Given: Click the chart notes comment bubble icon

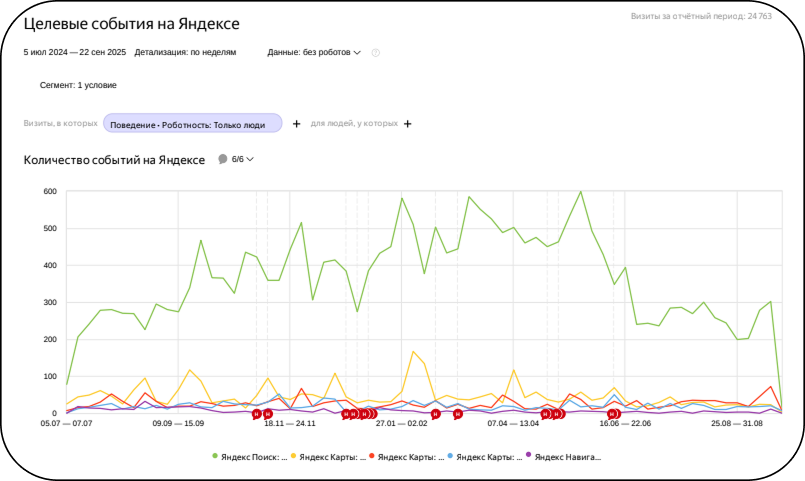Looking at the screenshot, I should click(x=223, y=159).
